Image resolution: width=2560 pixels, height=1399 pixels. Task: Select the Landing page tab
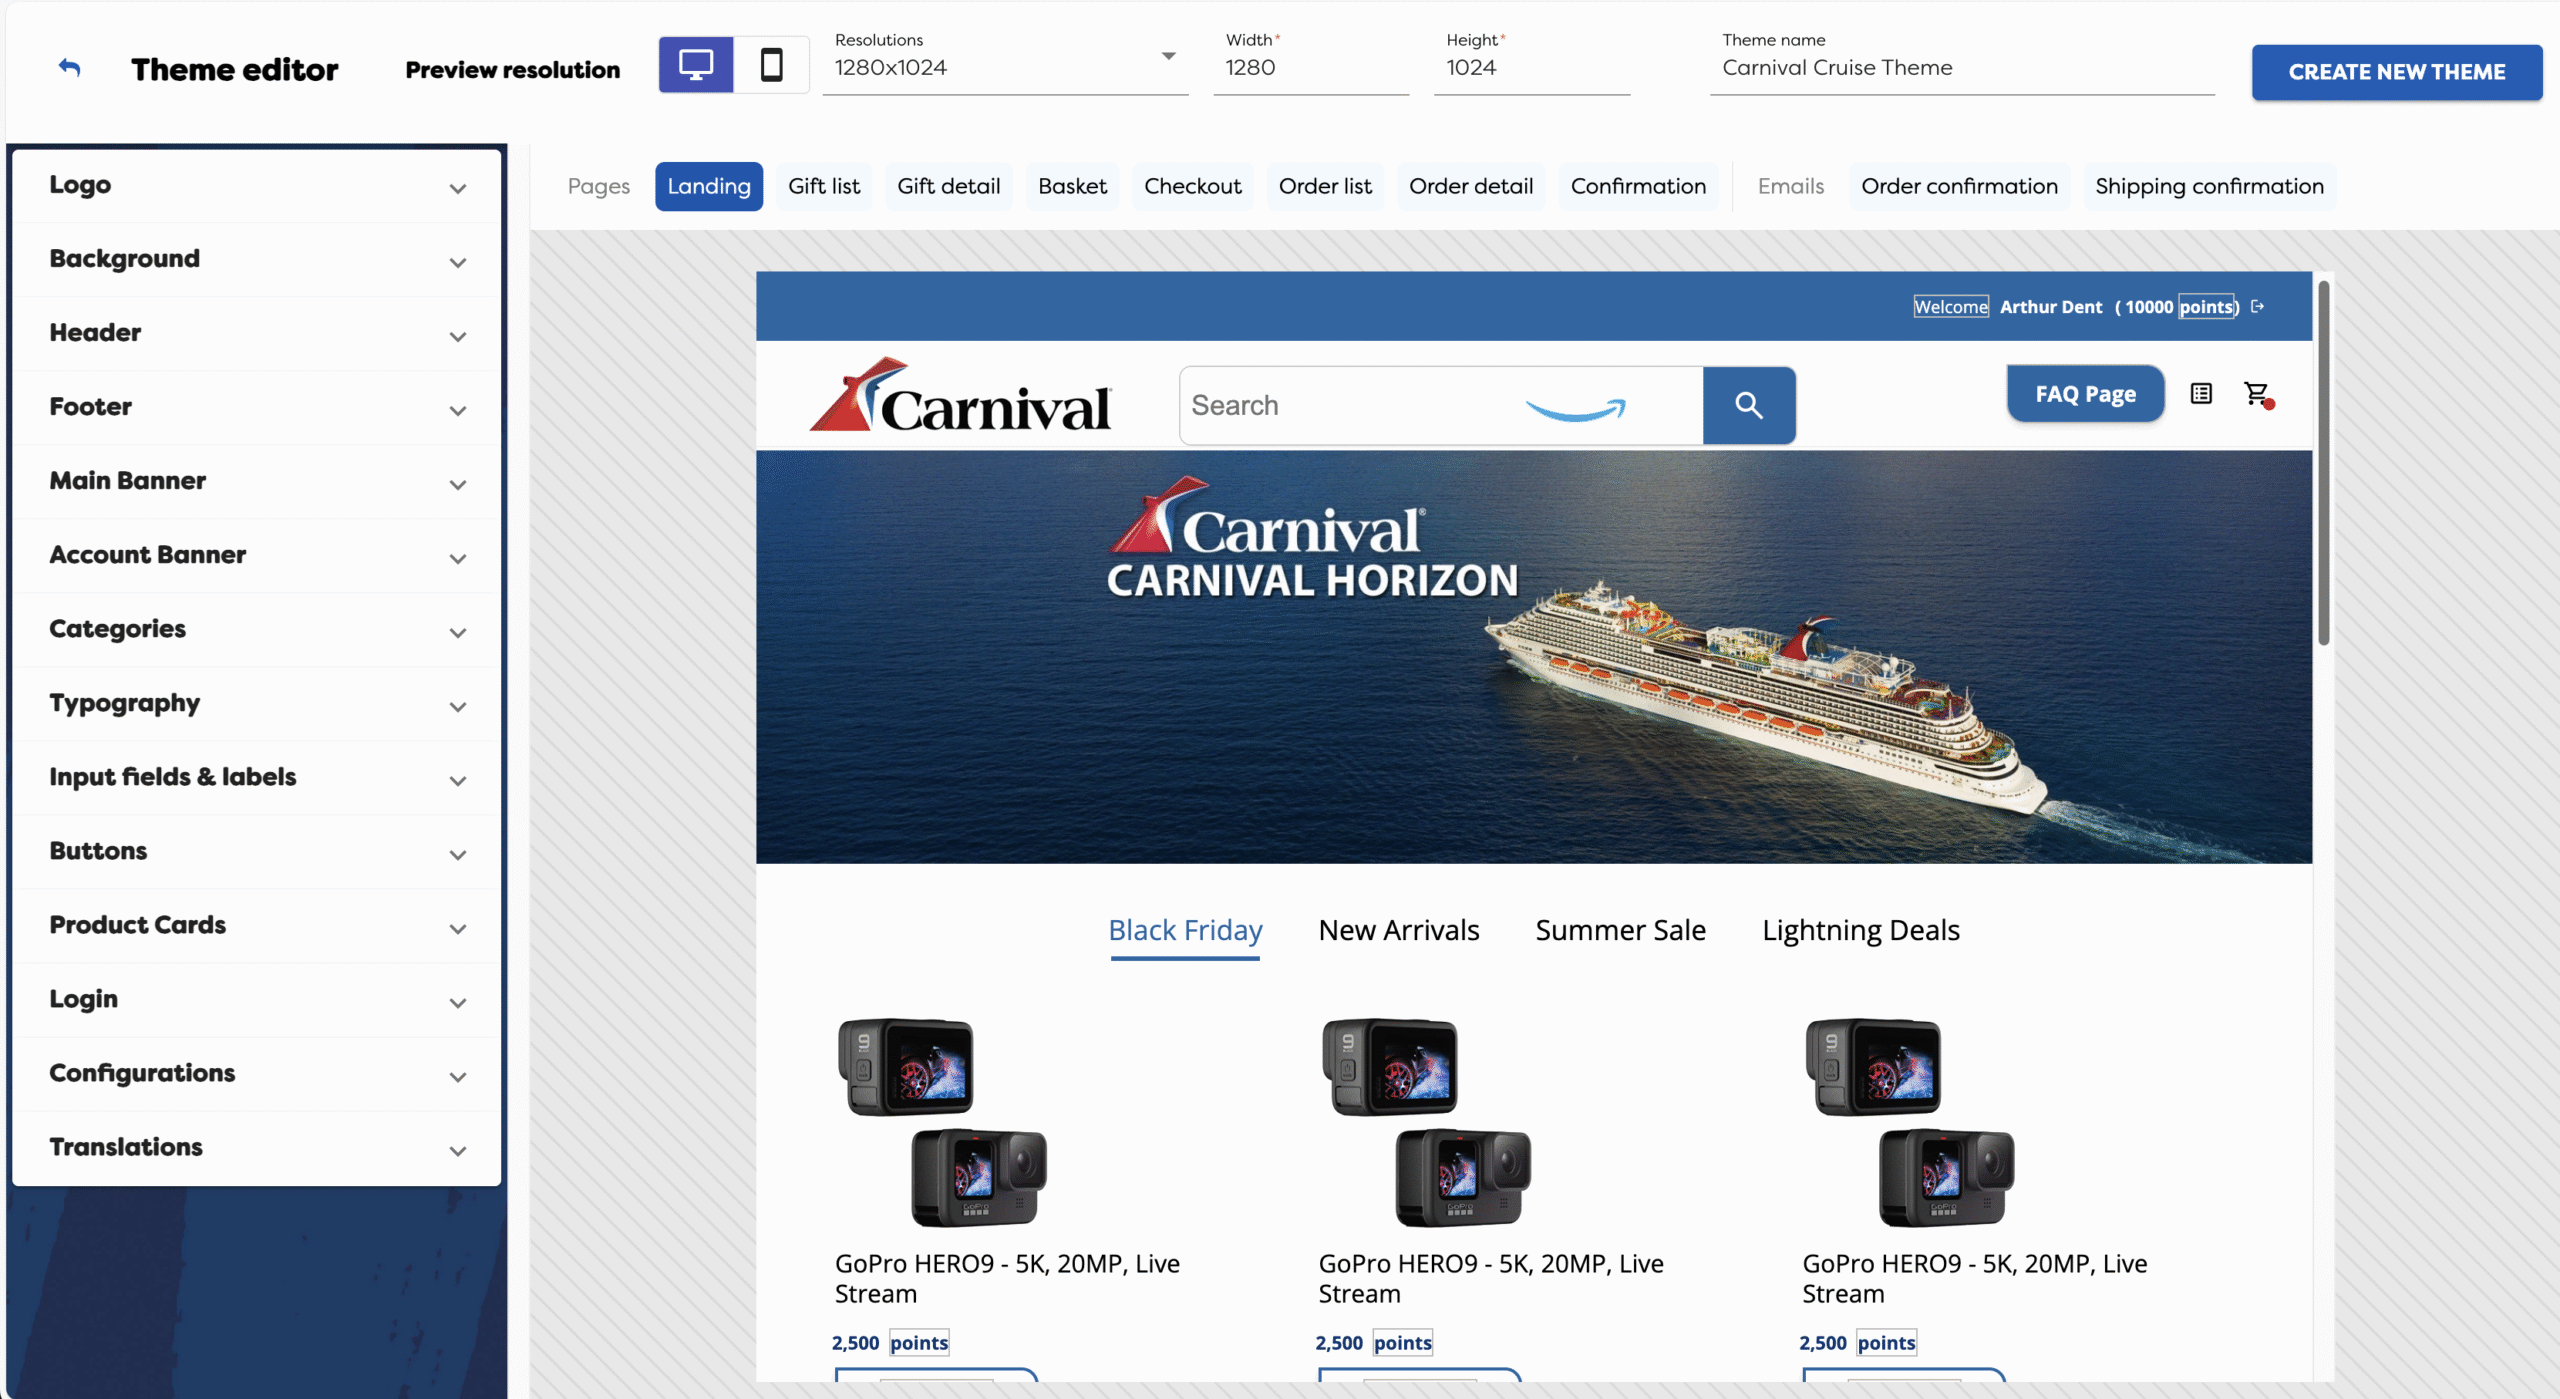point(709,186)
